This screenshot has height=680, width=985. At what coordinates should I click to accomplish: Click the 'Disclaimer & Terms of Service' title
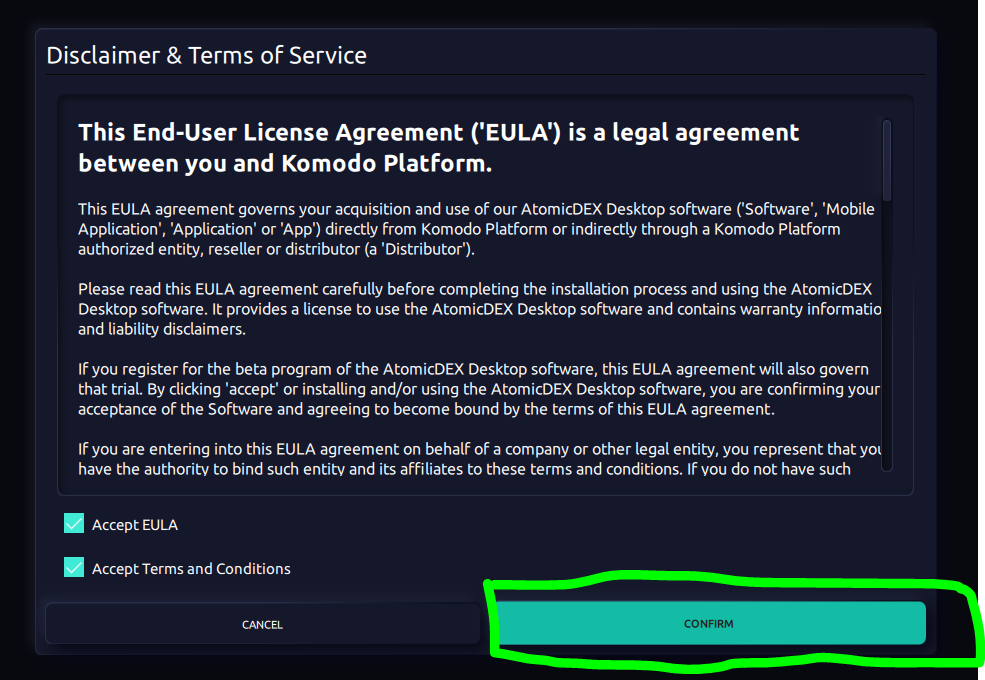[207, 55]
